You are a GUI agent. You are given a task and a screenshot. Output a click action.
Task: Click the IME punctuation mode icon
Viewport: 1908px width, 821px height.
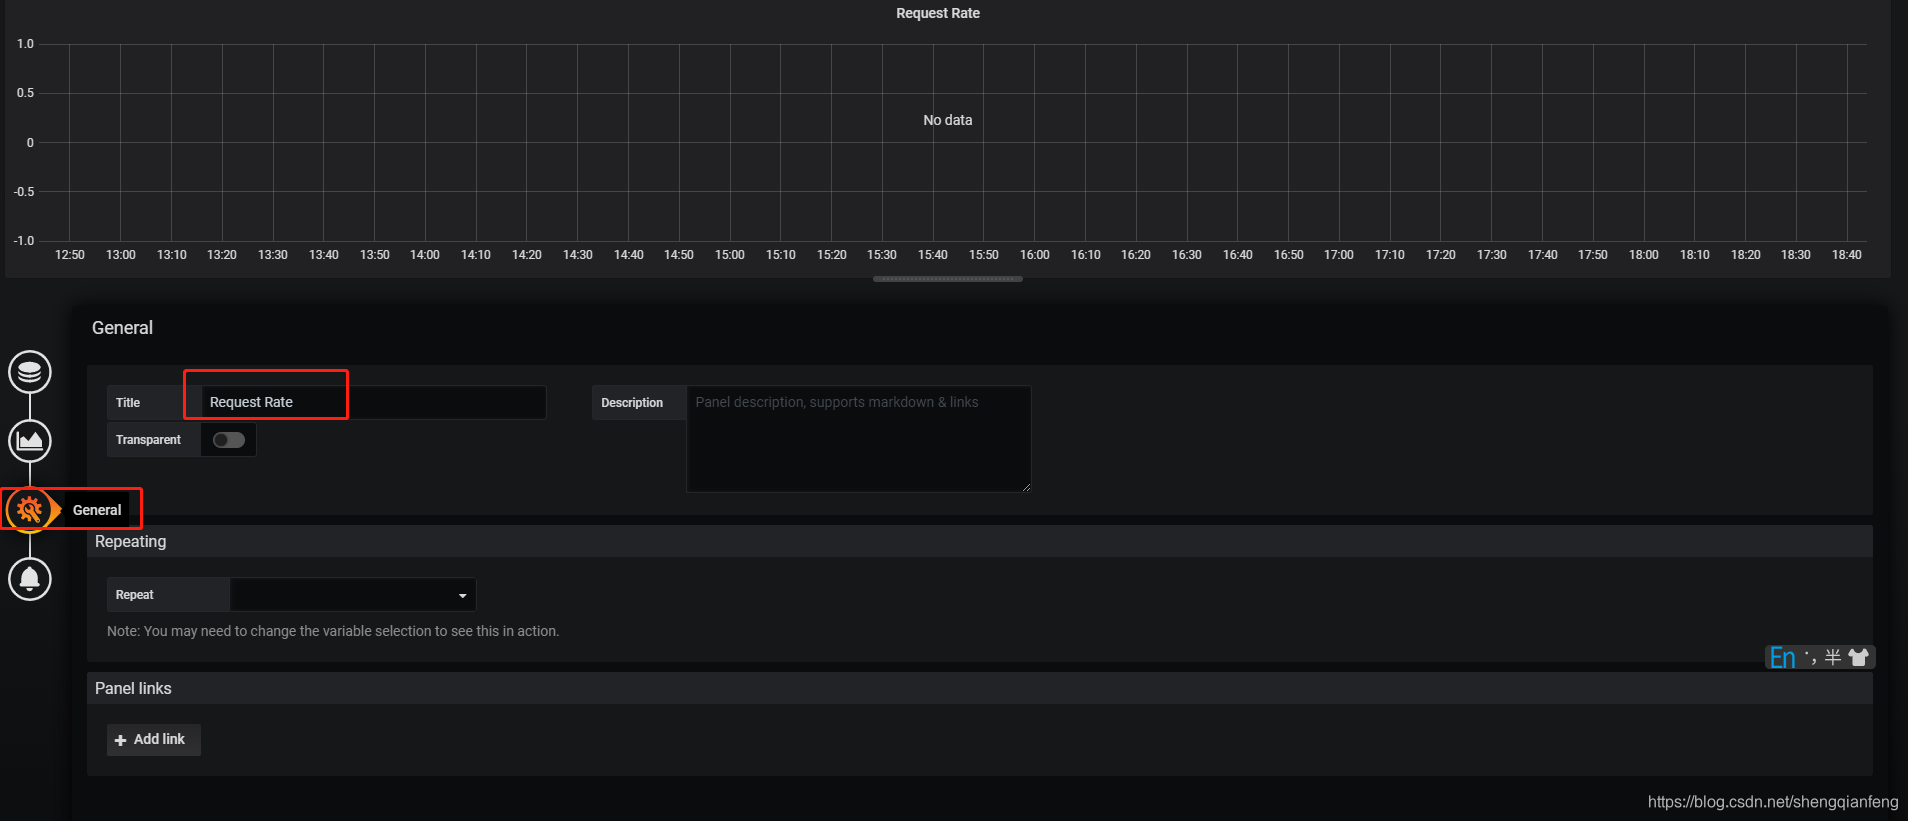[1810, 658]
